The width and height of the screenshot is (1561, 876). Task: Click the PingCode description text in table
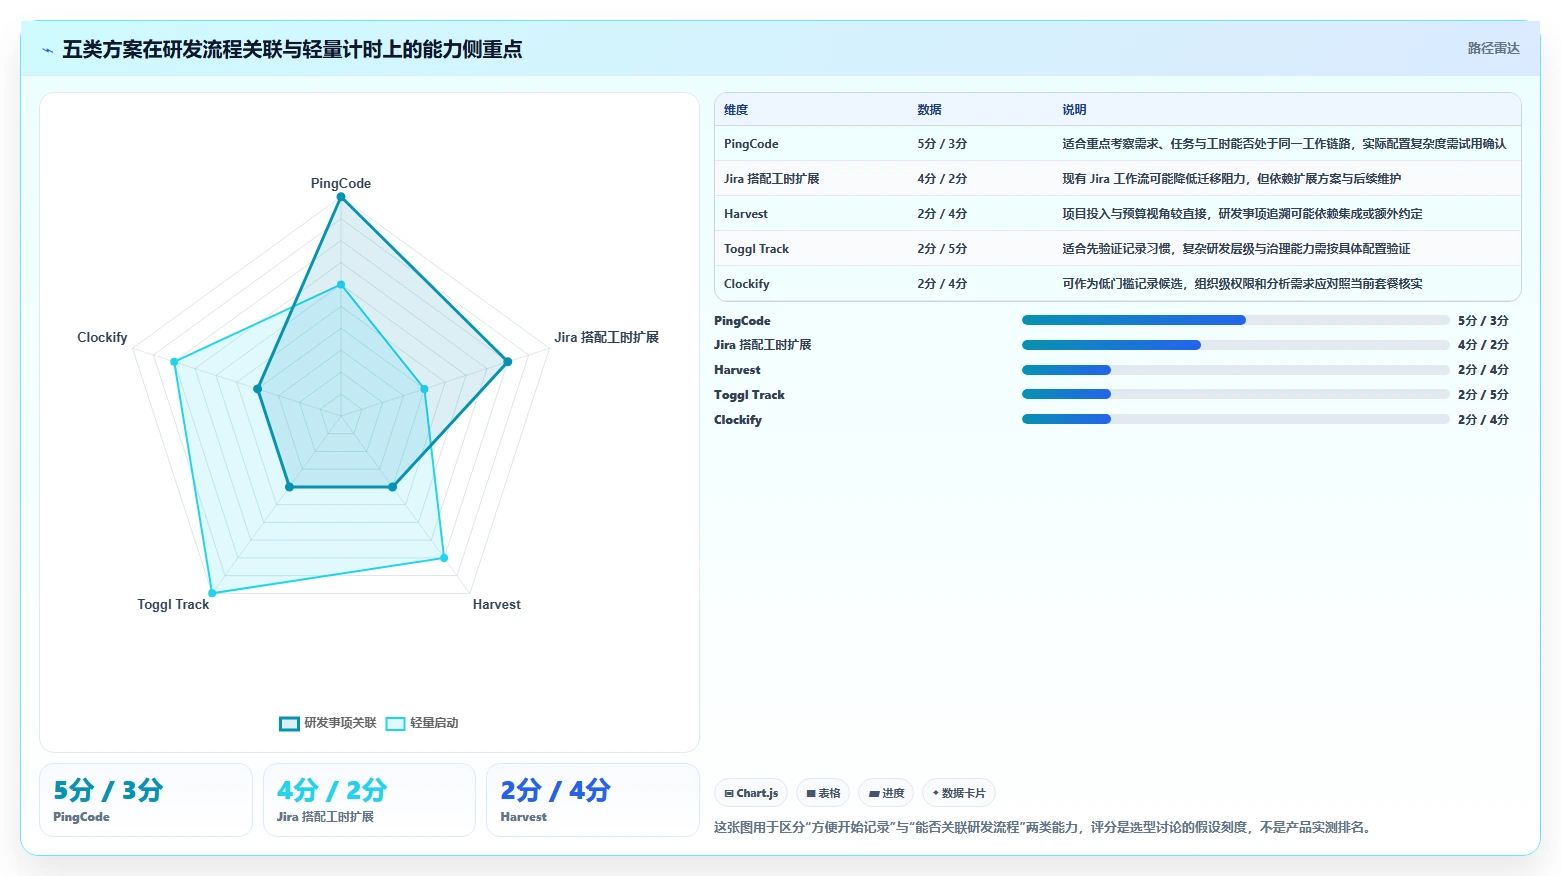(x=1284, y=144)
